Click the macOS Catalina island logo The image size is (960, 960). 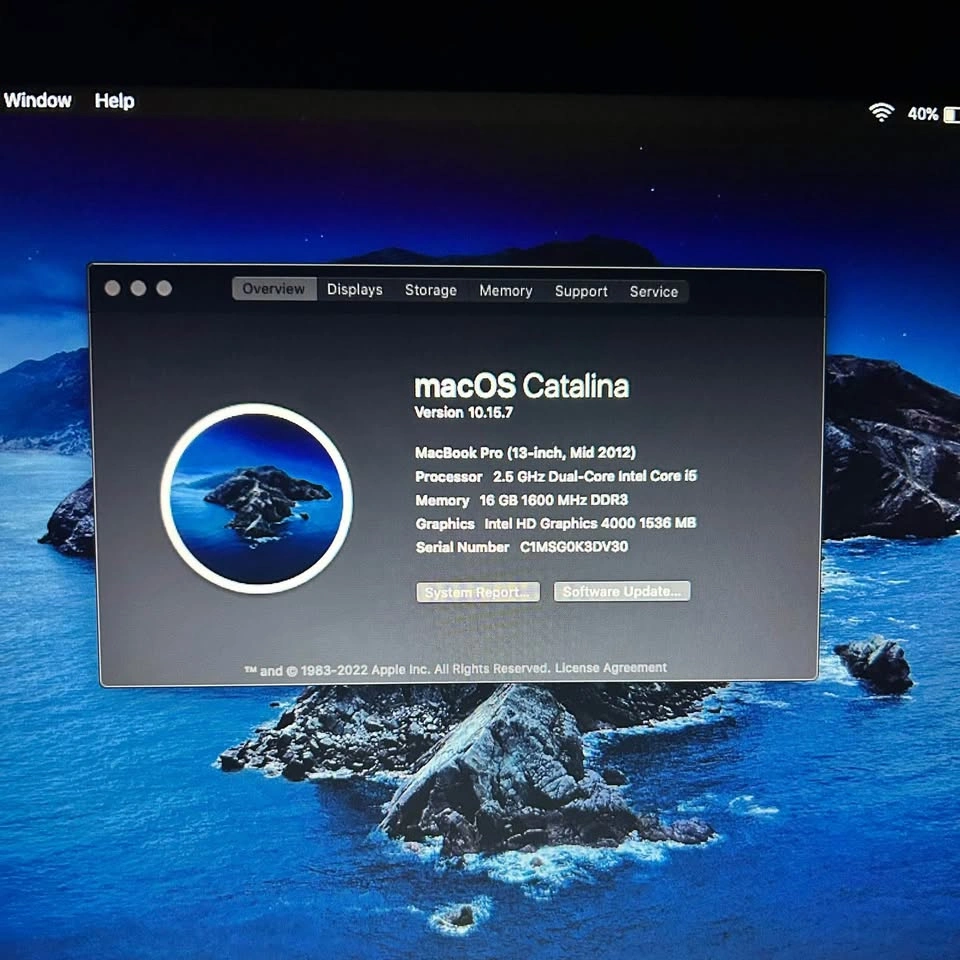[256, 498]
